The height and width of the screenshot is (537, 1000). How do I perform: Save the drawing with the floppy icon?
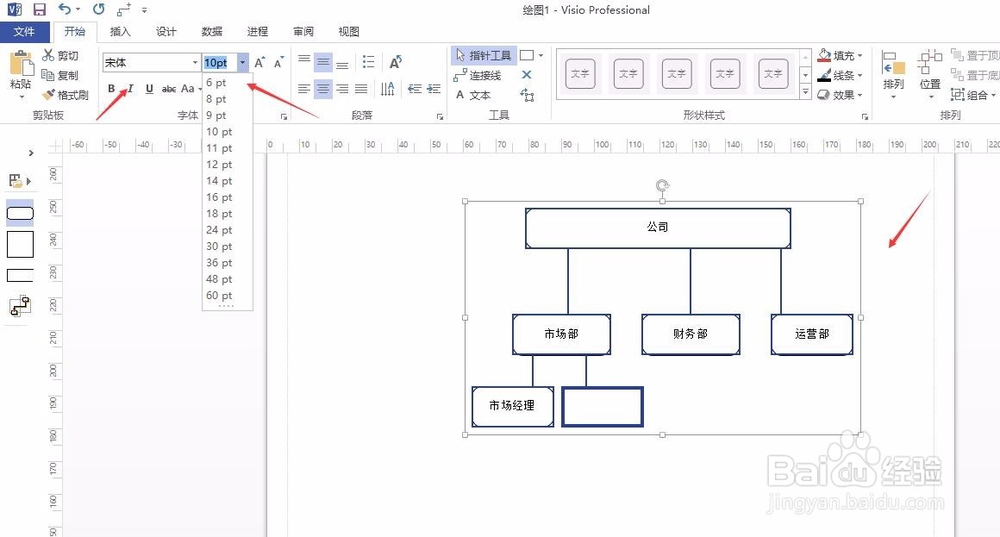[40, 10]
